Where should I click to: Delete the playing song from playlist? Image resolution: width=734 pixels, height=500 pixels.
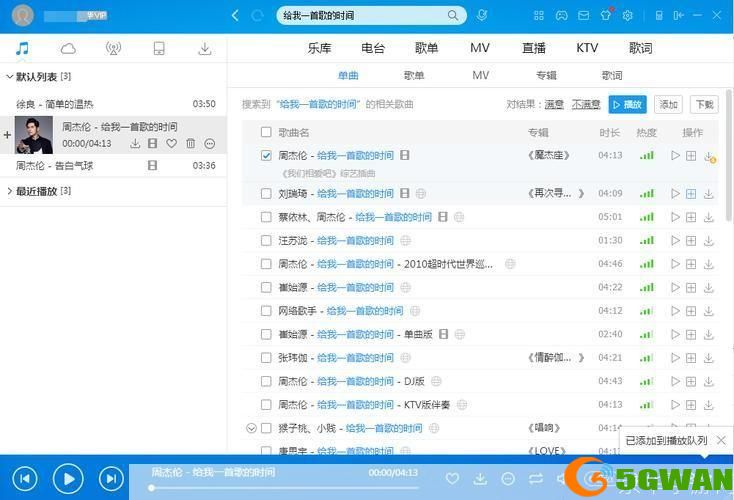click(x=191, y=143)
